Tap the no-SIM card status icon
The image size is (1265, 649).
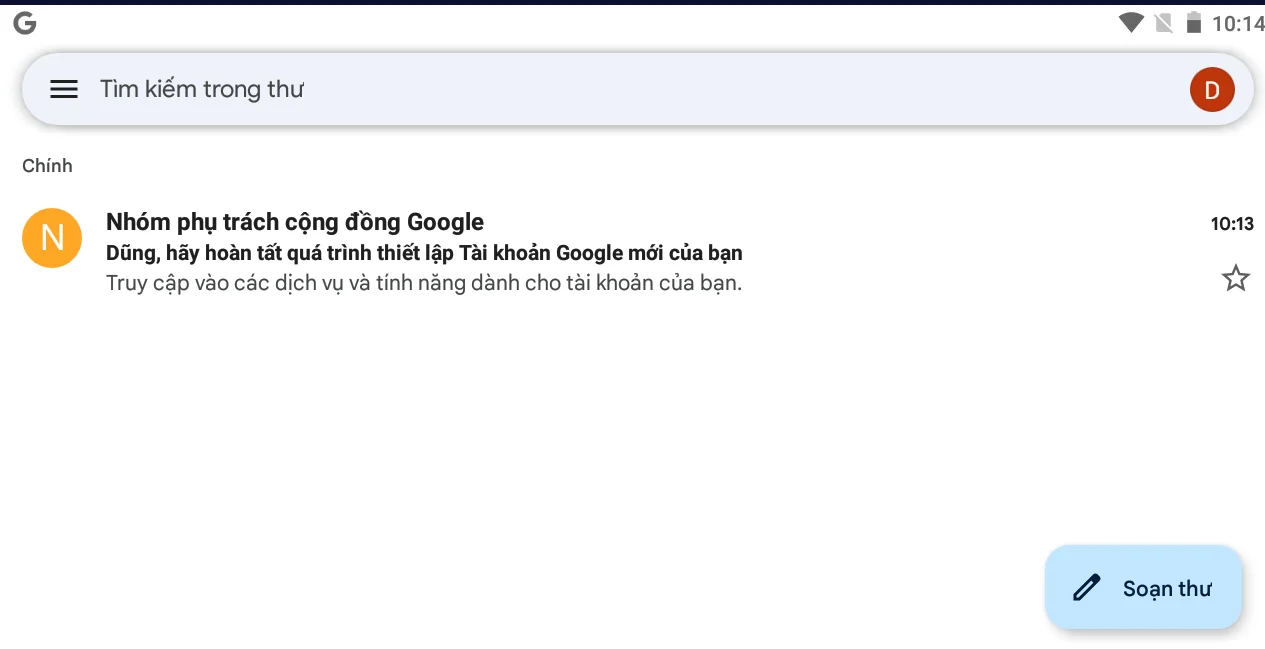coord(1163,23)
